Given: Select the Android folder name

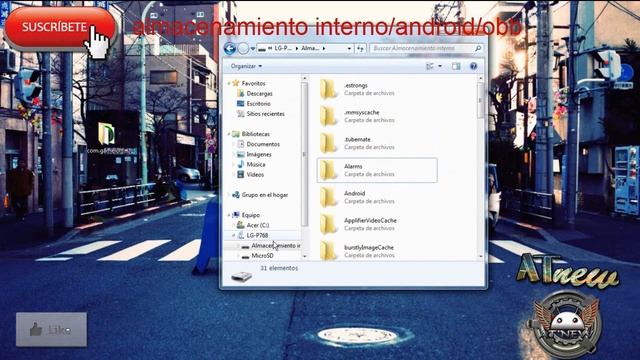Looking at the screenshot, I should [355, 193].
